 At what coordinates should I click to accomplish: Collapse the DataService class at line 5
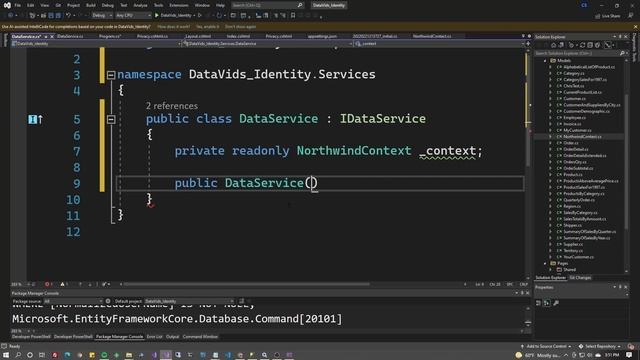[x=111, y=120]
